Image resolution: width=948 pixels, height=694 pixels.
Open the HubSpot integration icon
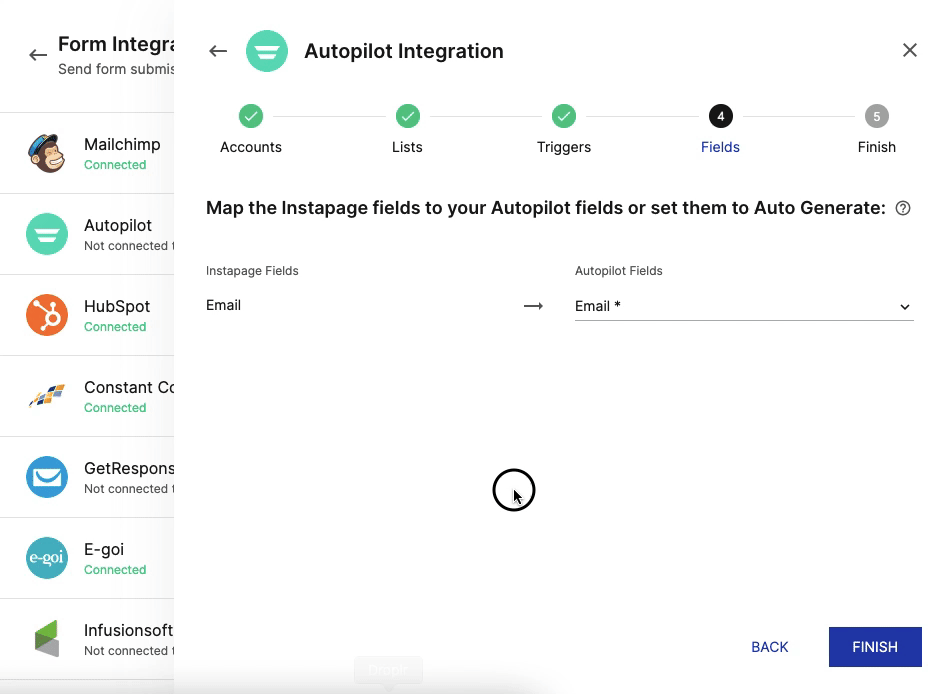tap(47, 315)
